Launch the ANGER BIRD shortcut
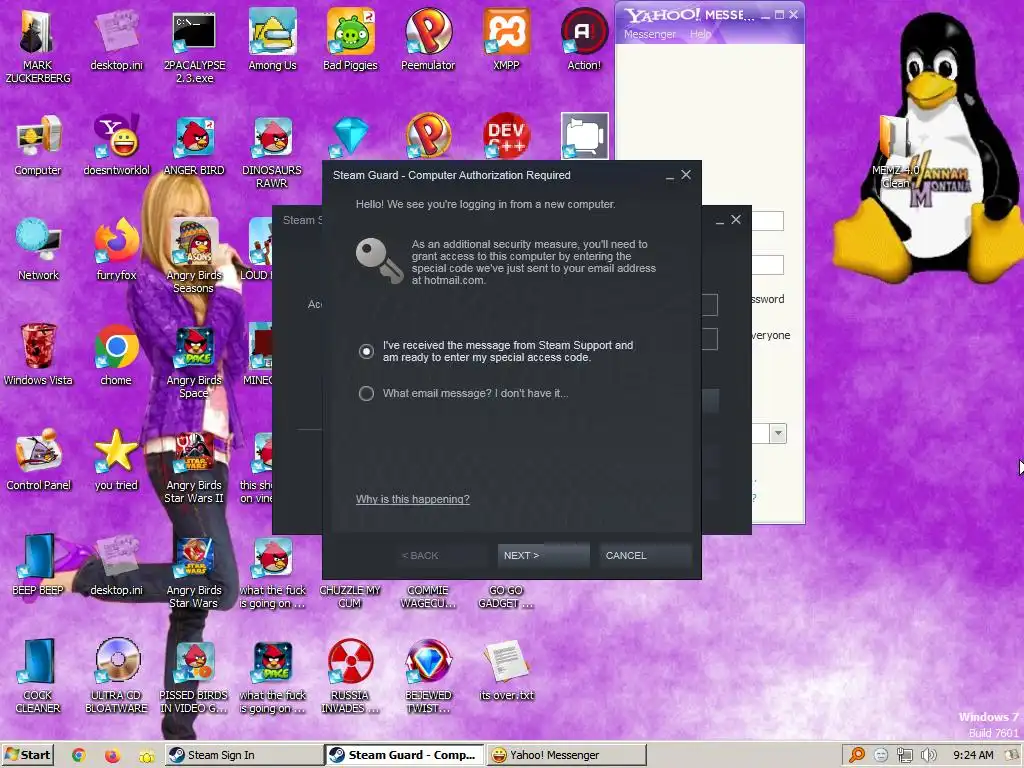This screenshot has height=768, width=1024. 194,145
